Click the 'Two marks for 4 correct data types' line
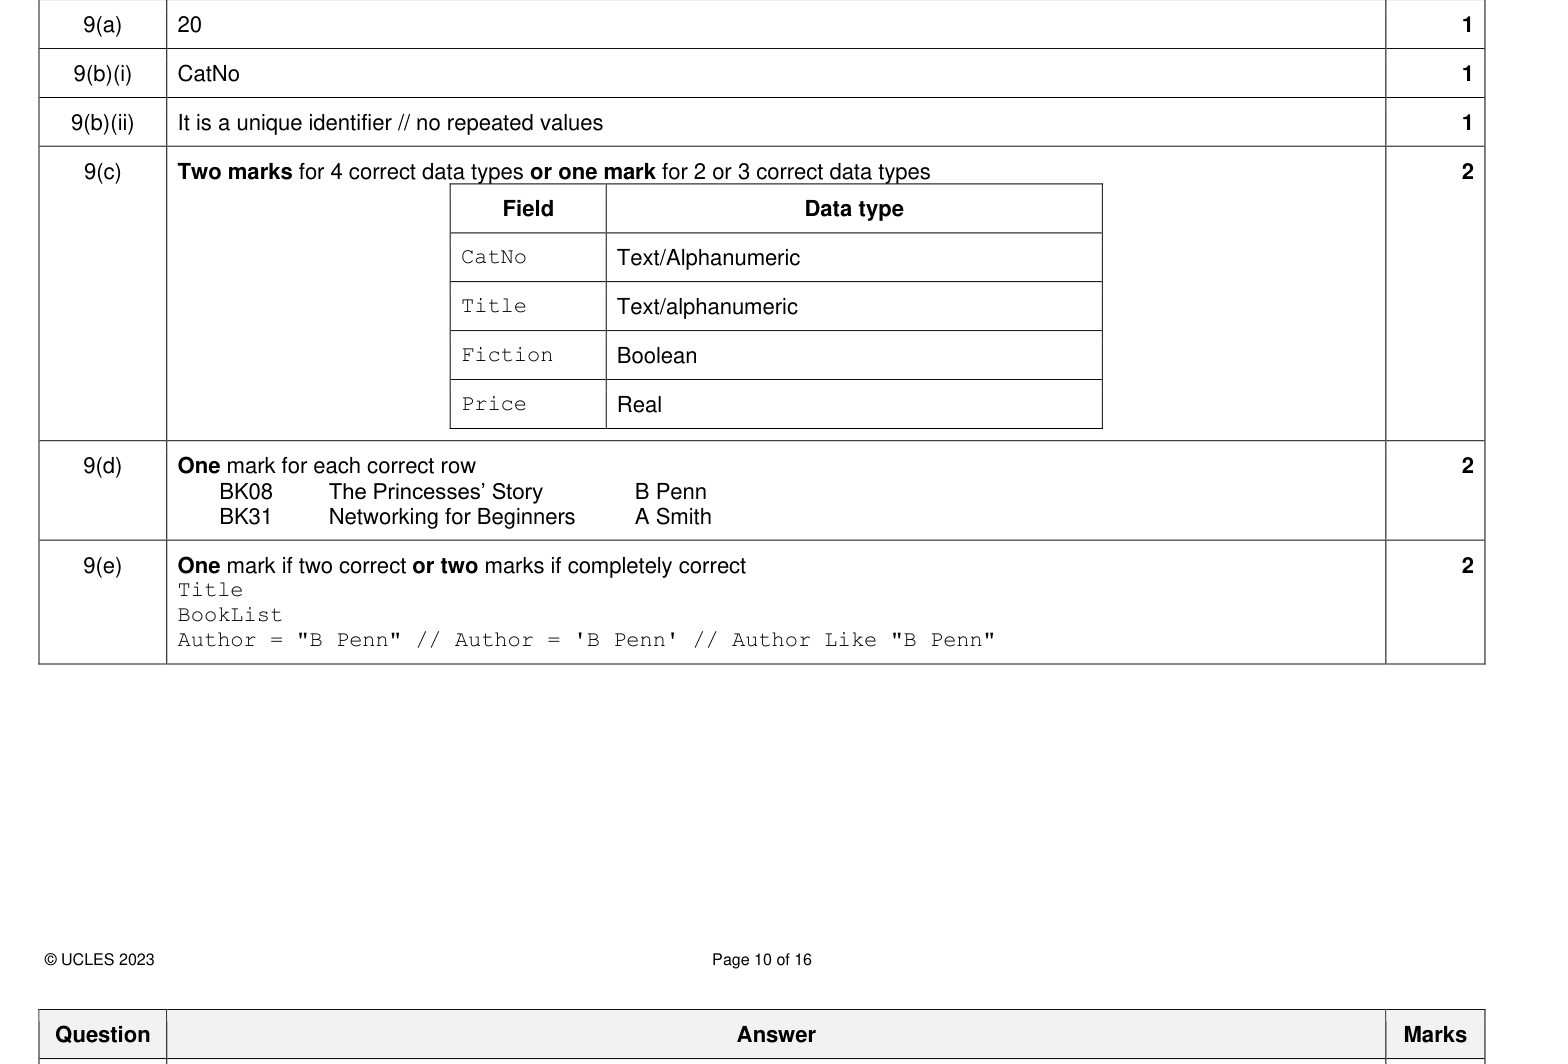The width and height of the screenshot is (1568, 1064). point(553,172)
